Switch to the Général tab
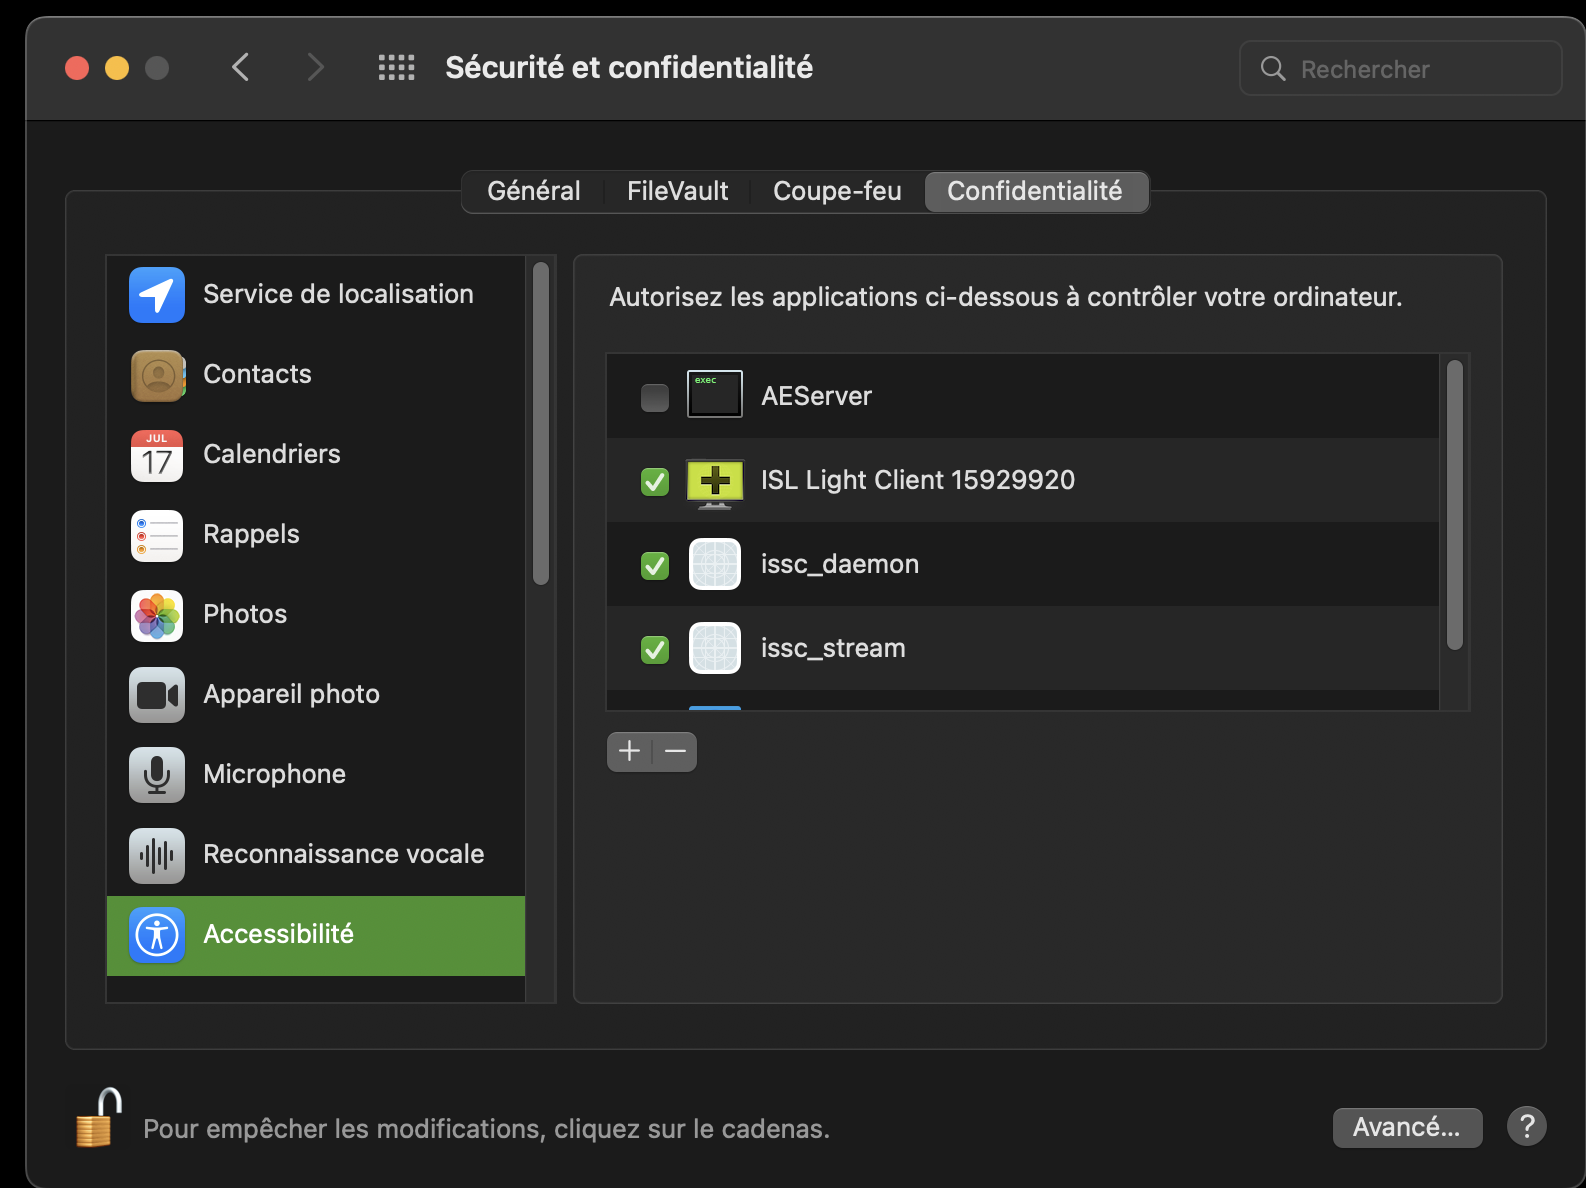 pos(534,191)
